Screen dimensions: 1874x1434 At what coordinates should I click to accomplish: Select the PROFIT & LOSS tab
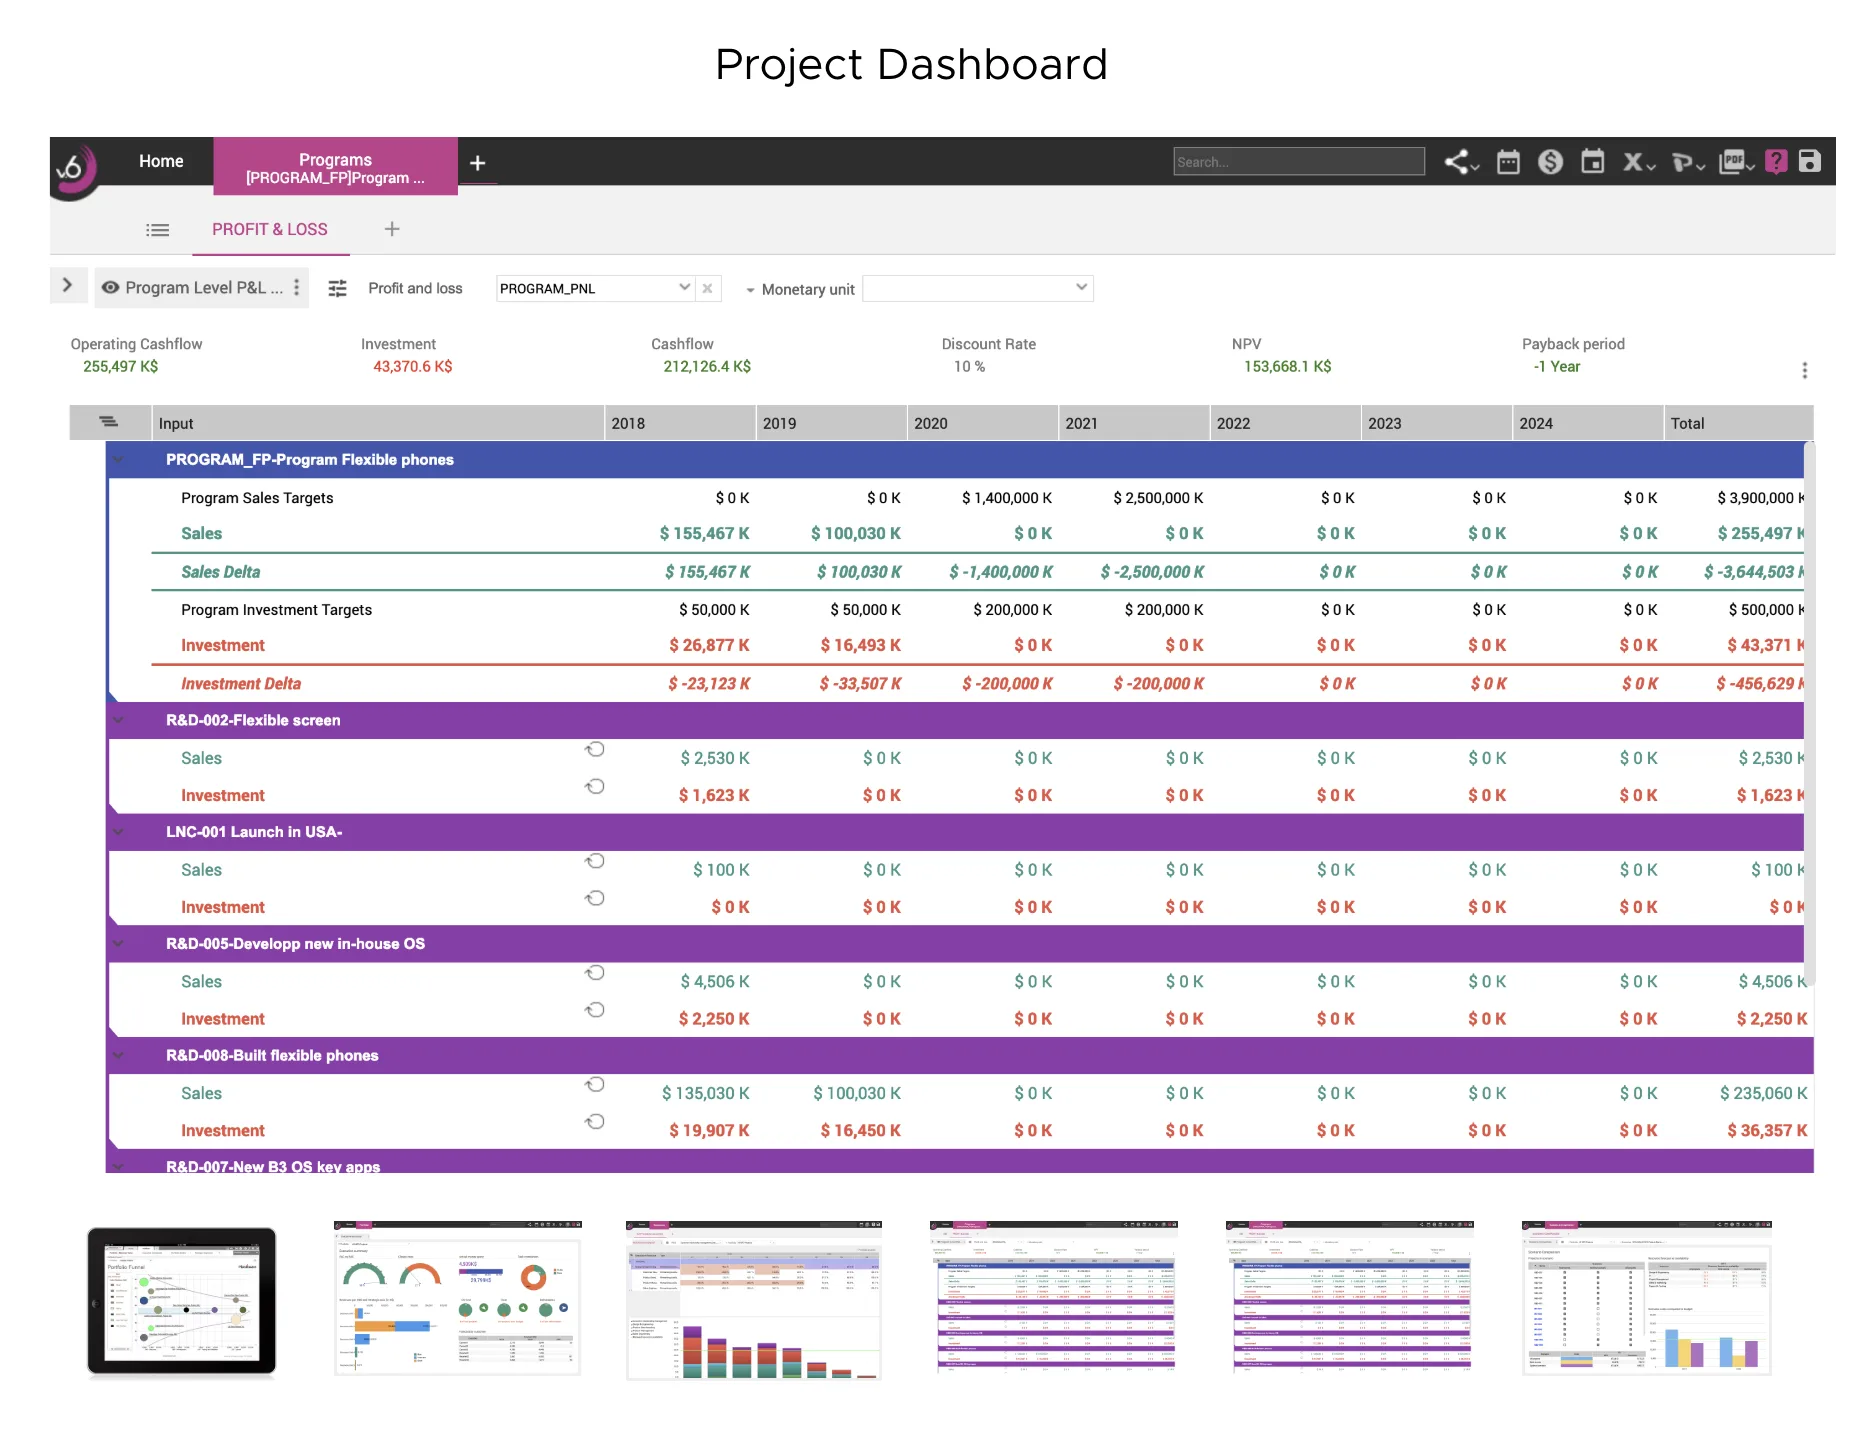click(x=270, y=229)
